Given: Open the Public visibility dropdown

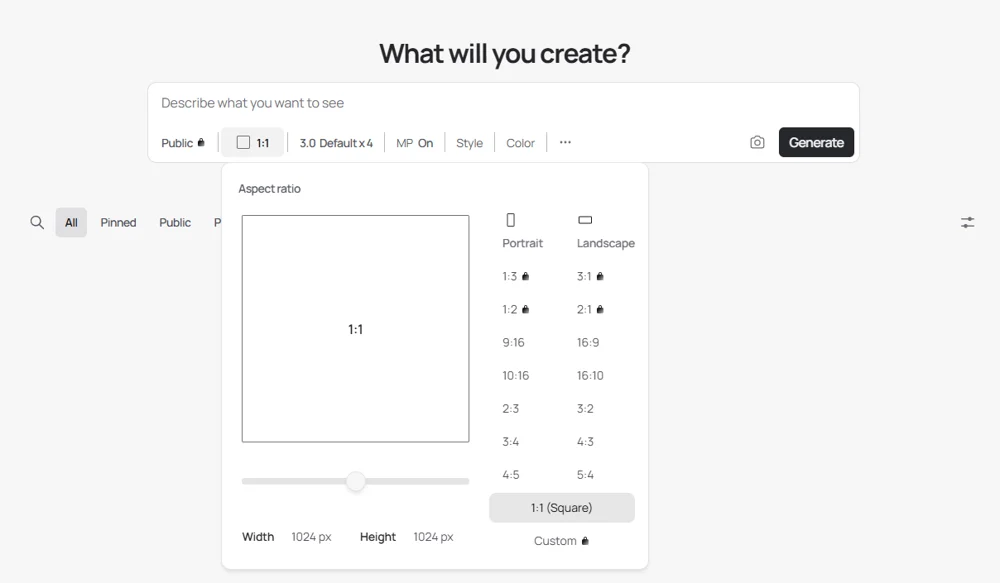Looking at the screenshot, I should [183, 143].
